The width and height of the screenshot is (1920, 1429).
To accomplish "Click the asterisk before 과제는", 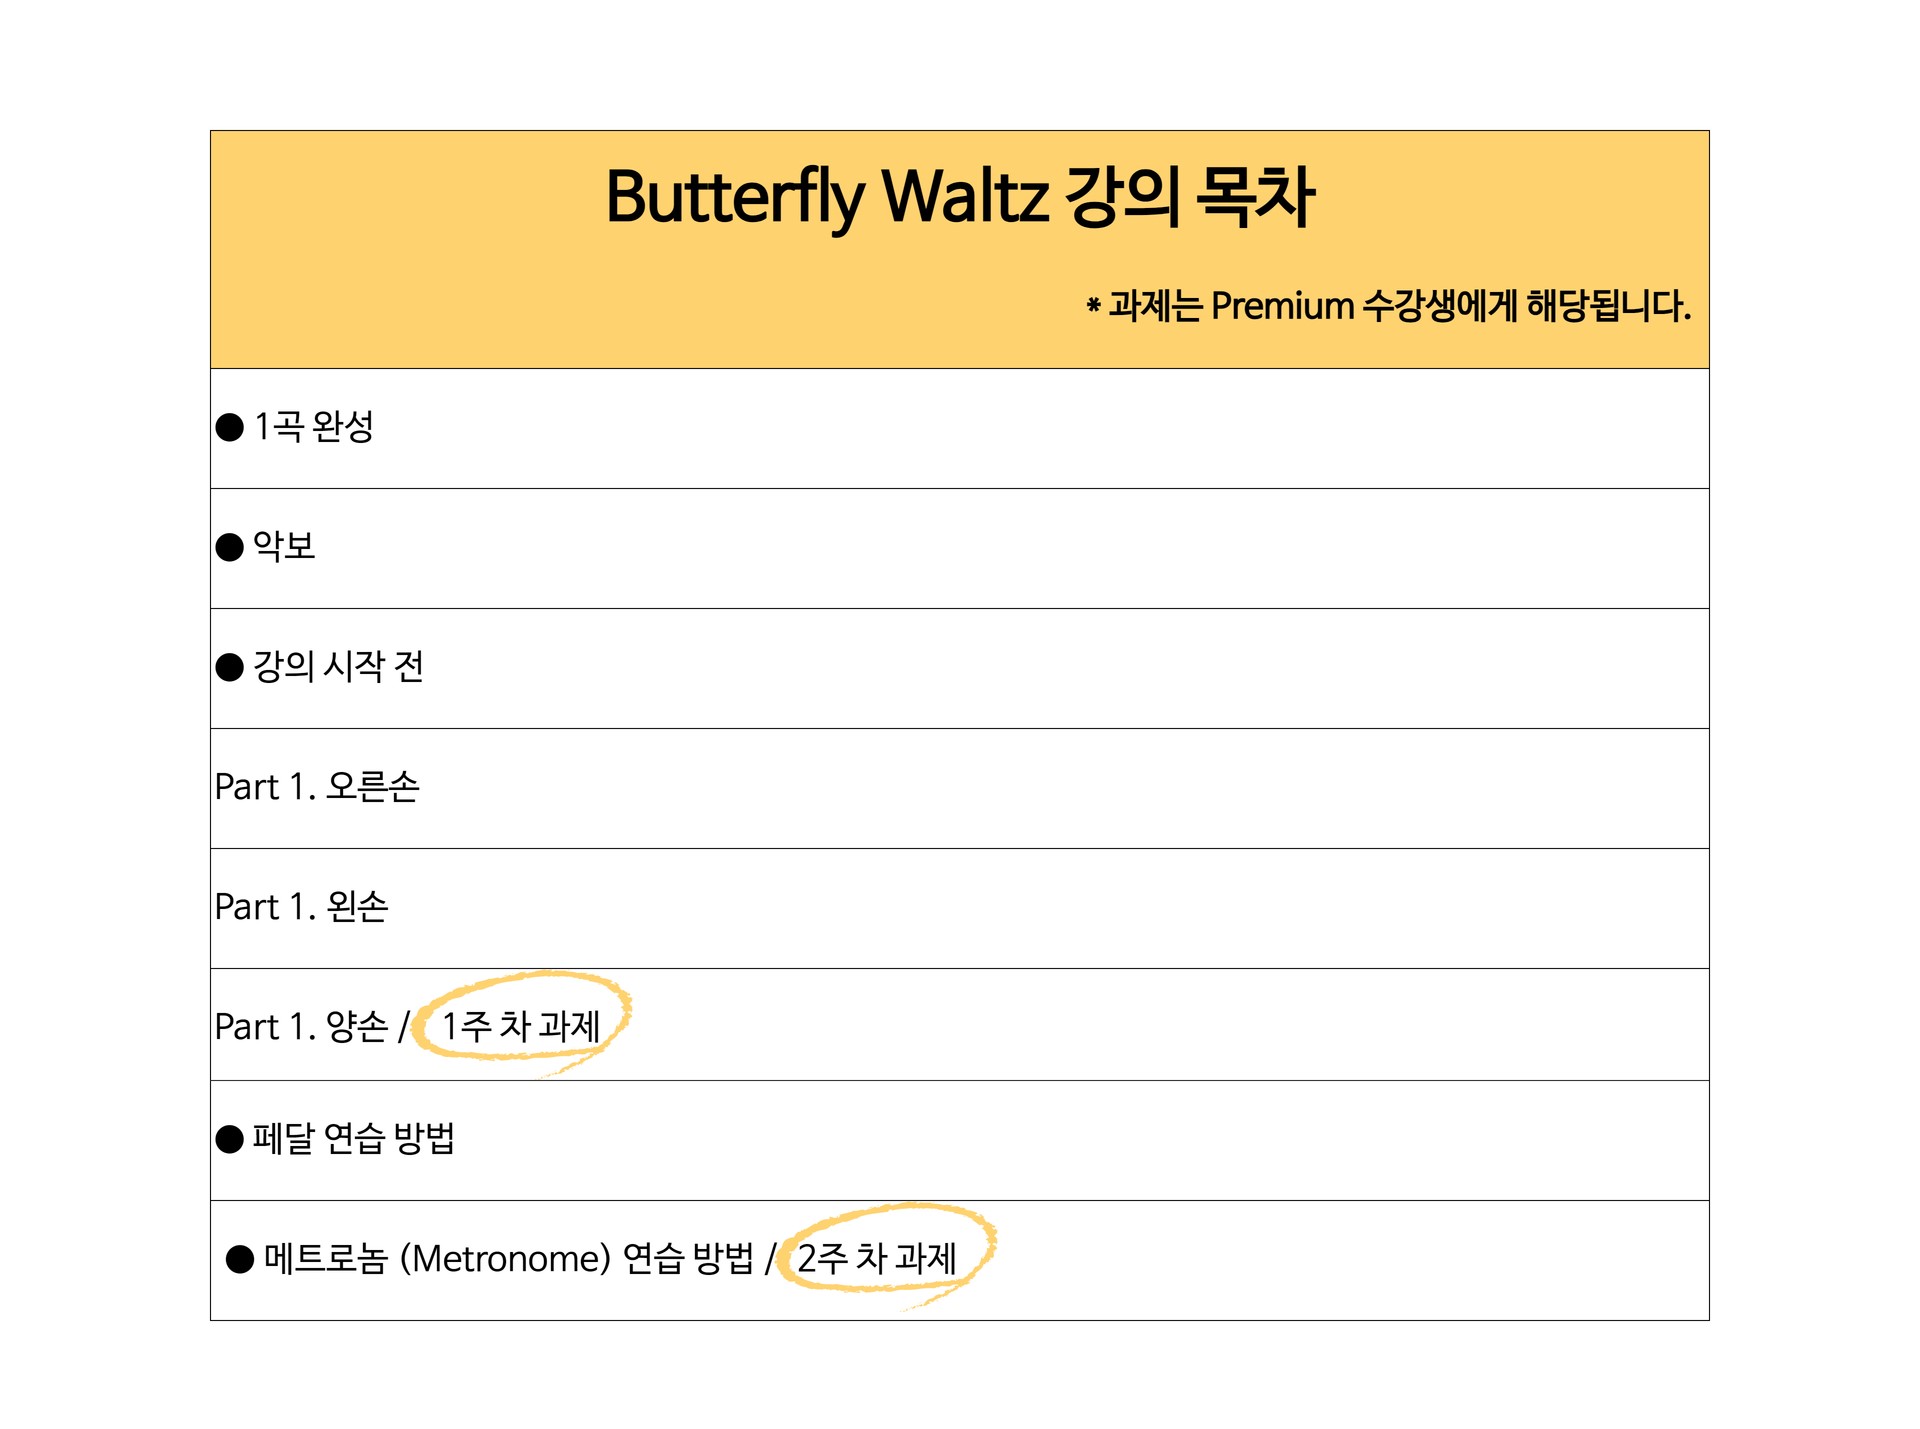I will 1093,306.
